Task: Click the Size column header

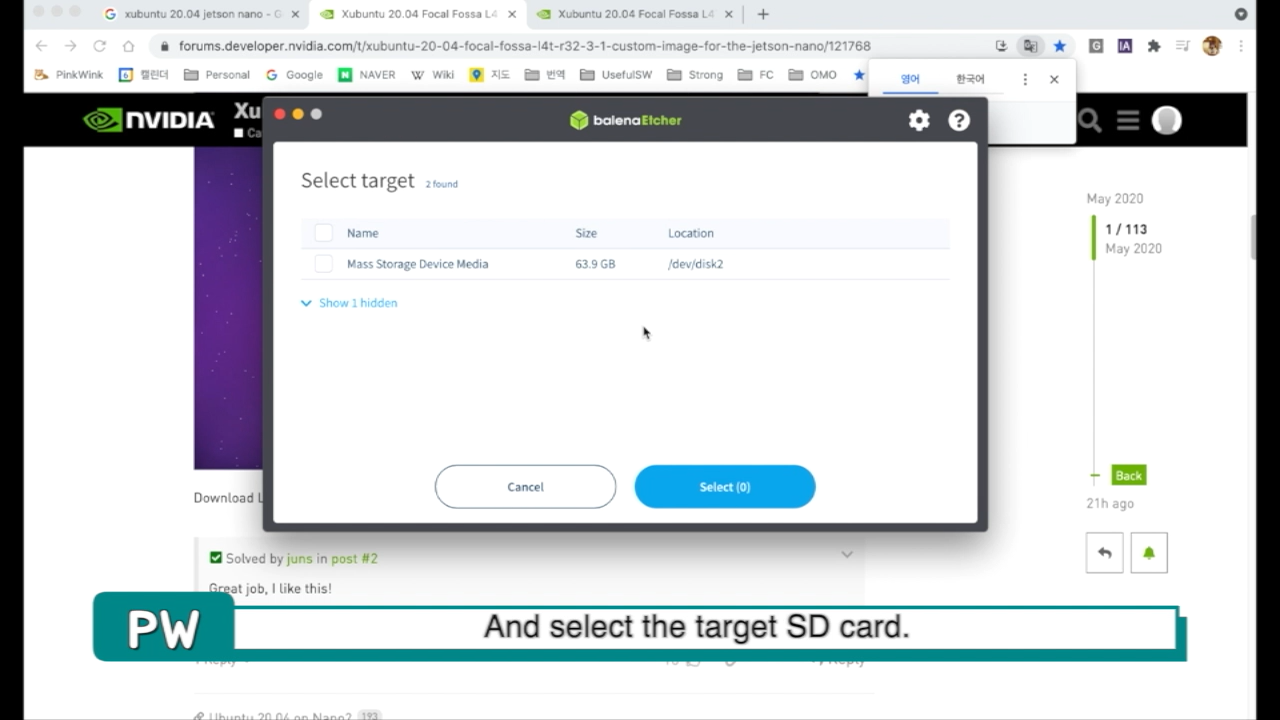Action: click(x=586, y=233)
